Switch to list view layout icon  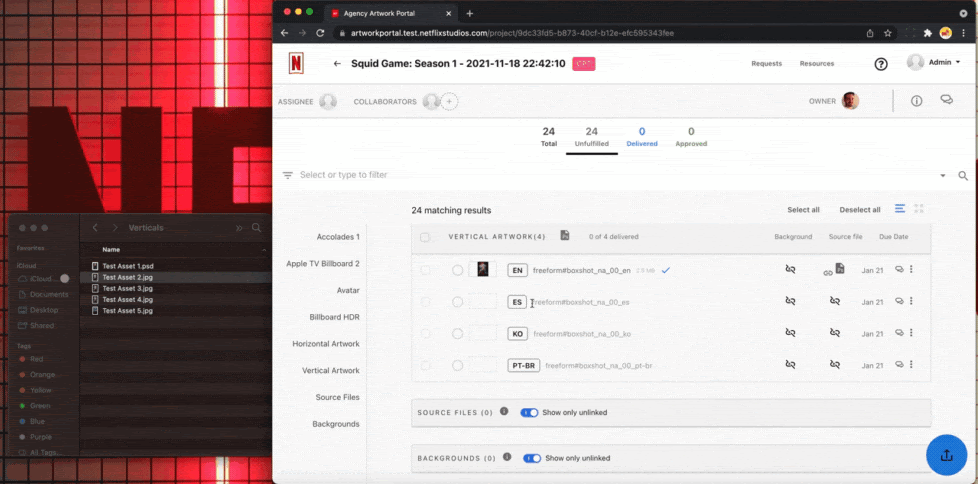coord(900,209)
